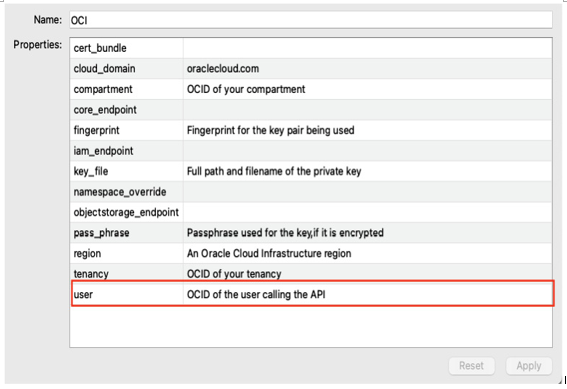567x389 pixels.
Task: Edit the fingerprint property value
Action: [367, 131]
